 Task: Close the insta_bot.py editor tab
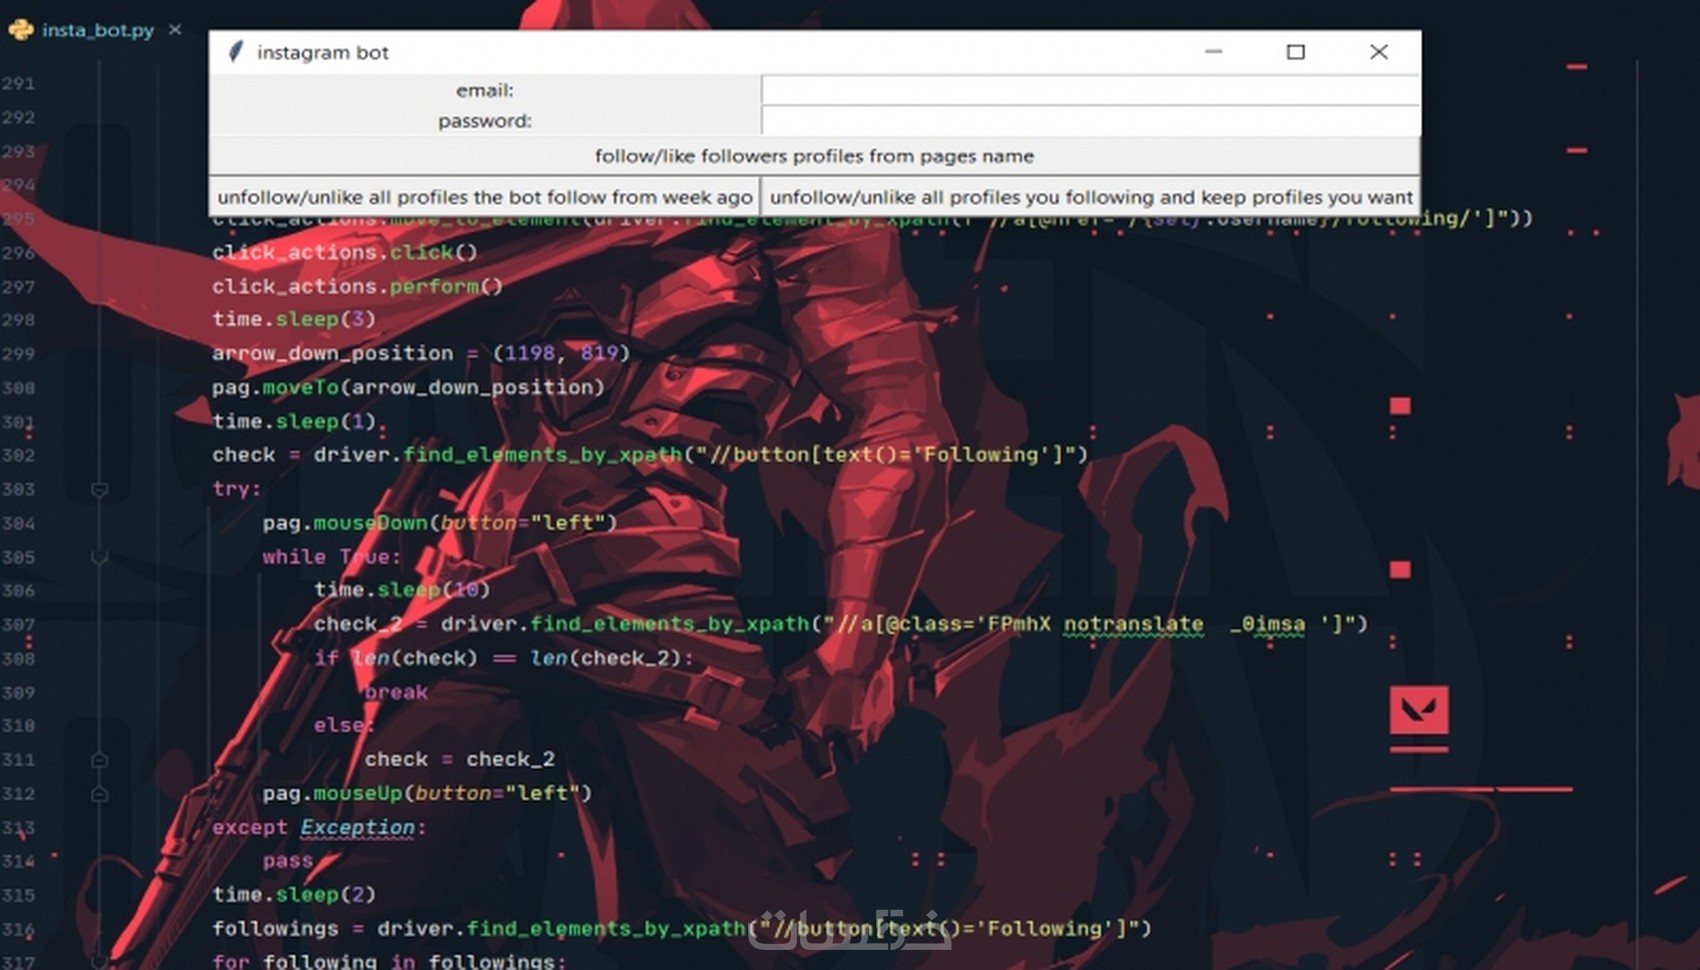point(175,30)
